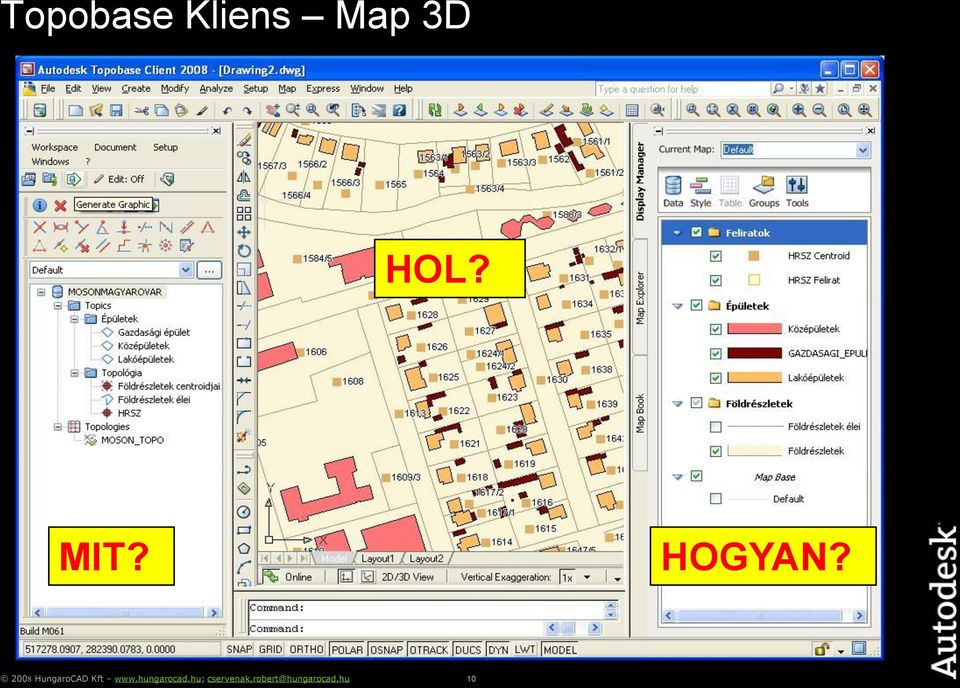Open Data in Display Manager
Screen dimensions: 960x688
click(x=673, y=192)
